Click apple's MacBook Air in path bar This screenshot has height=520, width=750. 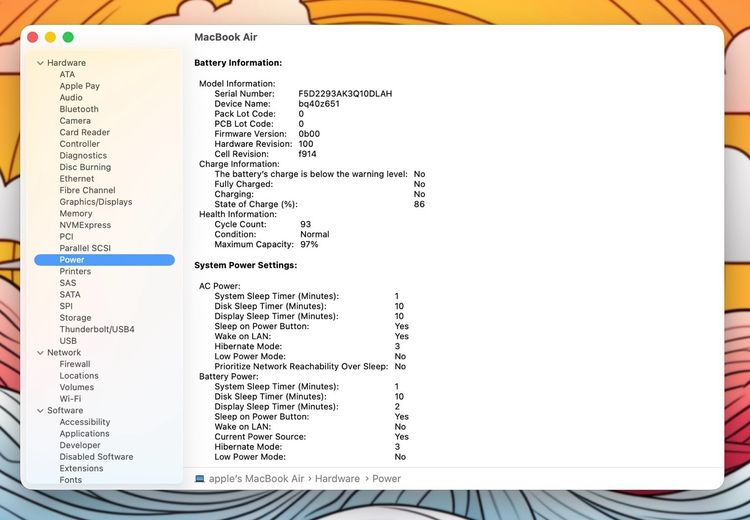(256, 479)
